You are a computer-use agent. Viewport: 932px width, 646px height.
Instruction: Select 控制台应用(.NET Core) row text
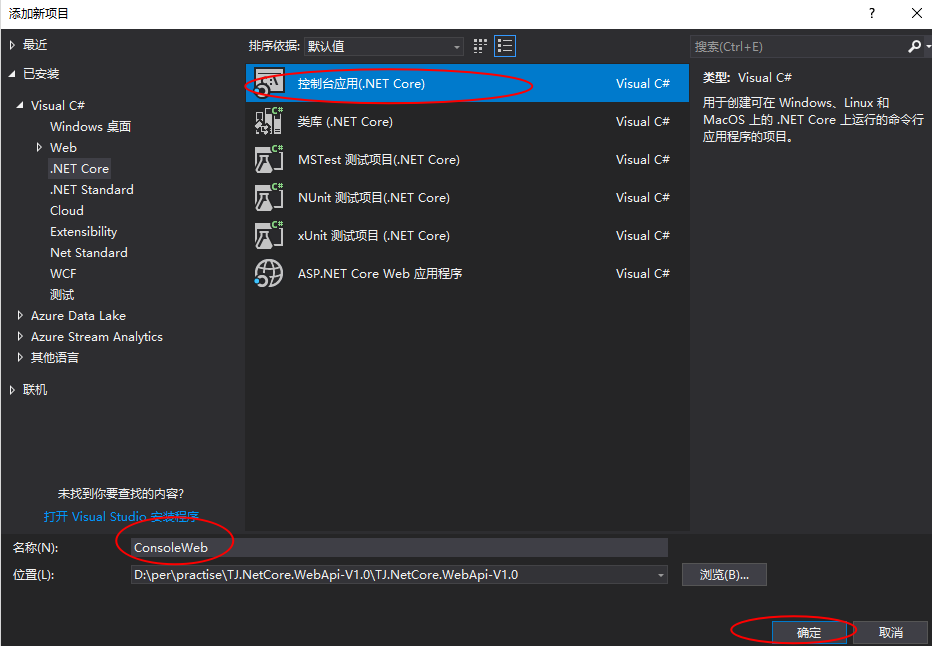(x=361, y=84)
